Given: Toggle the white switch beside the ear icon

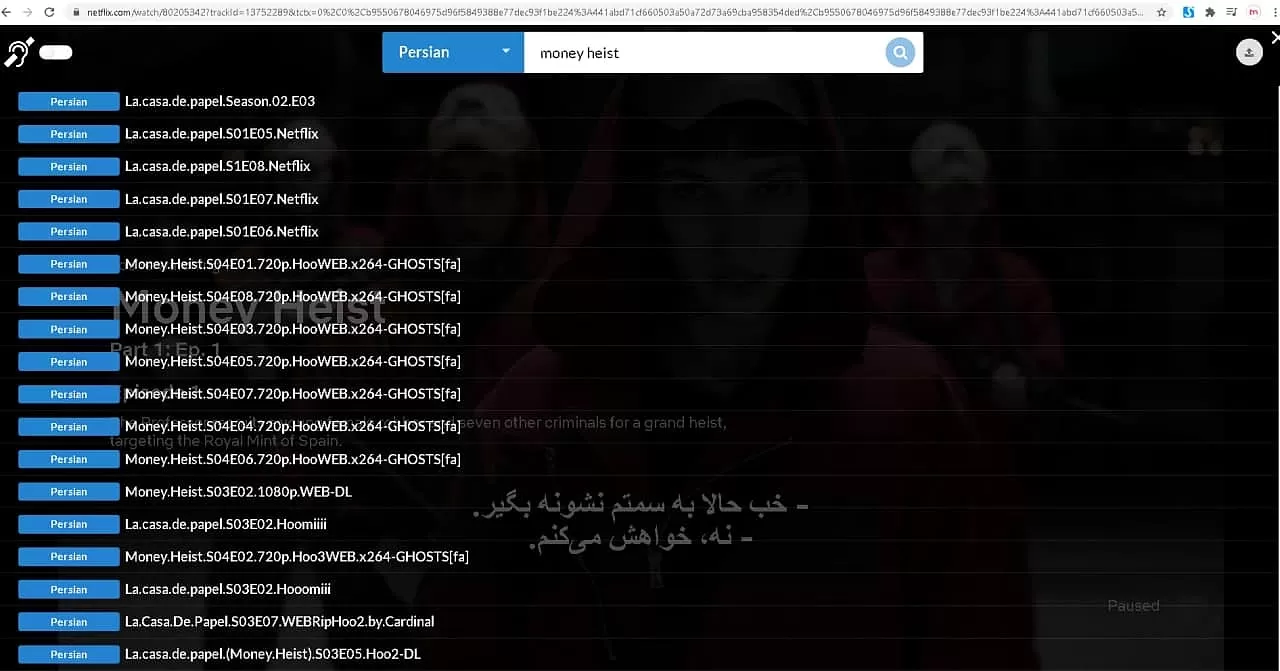Looking at the screenshot, I should click(56, 53).
